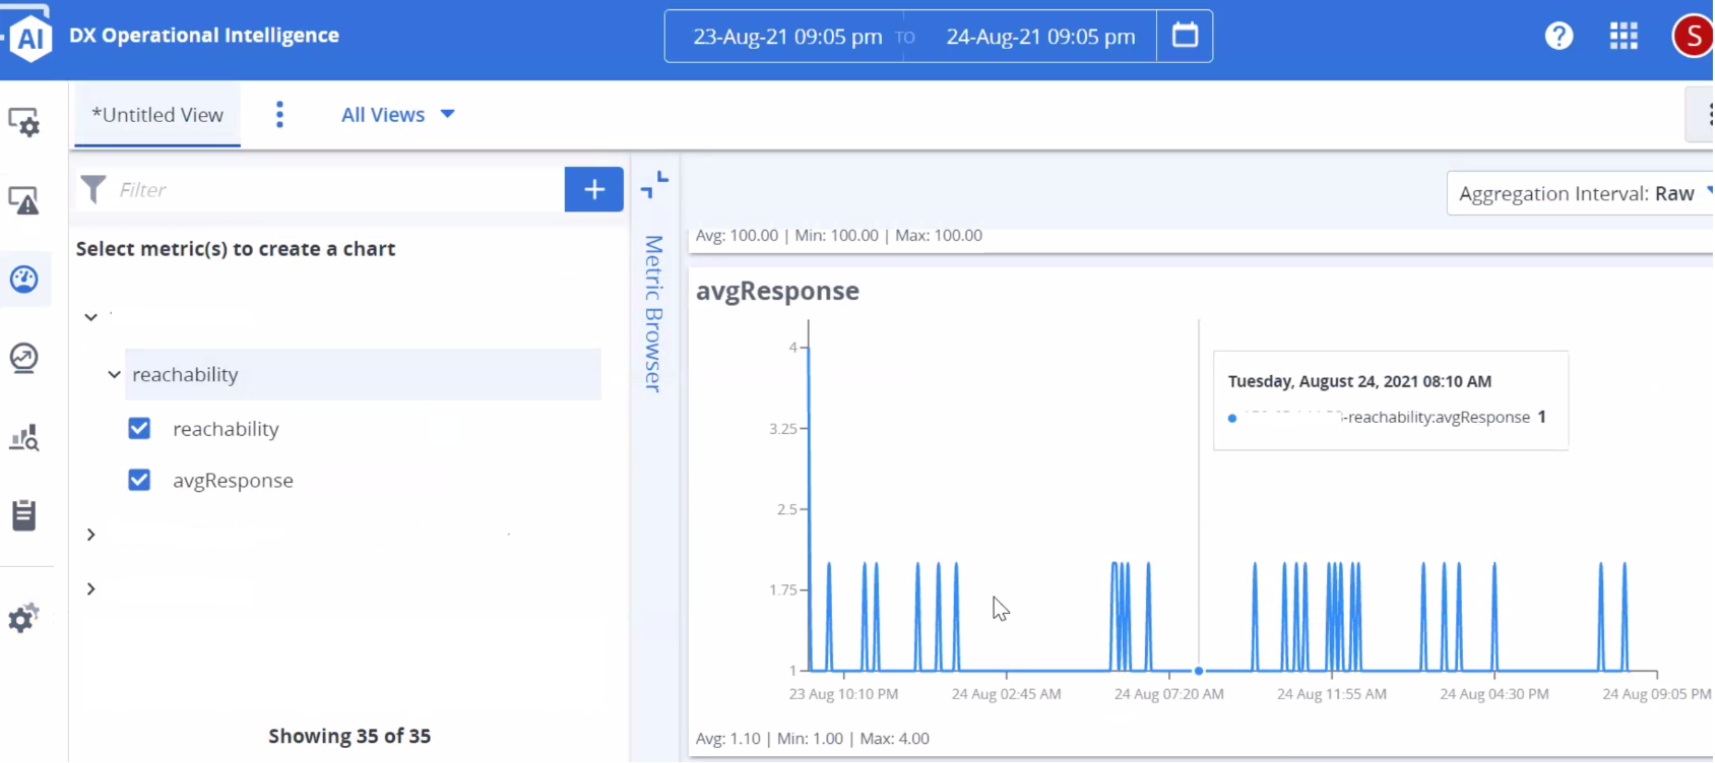This screenshot has width=1715, height=763.
Task: Open the Aggregation Interval dropdown
Action: point(1583,193)
